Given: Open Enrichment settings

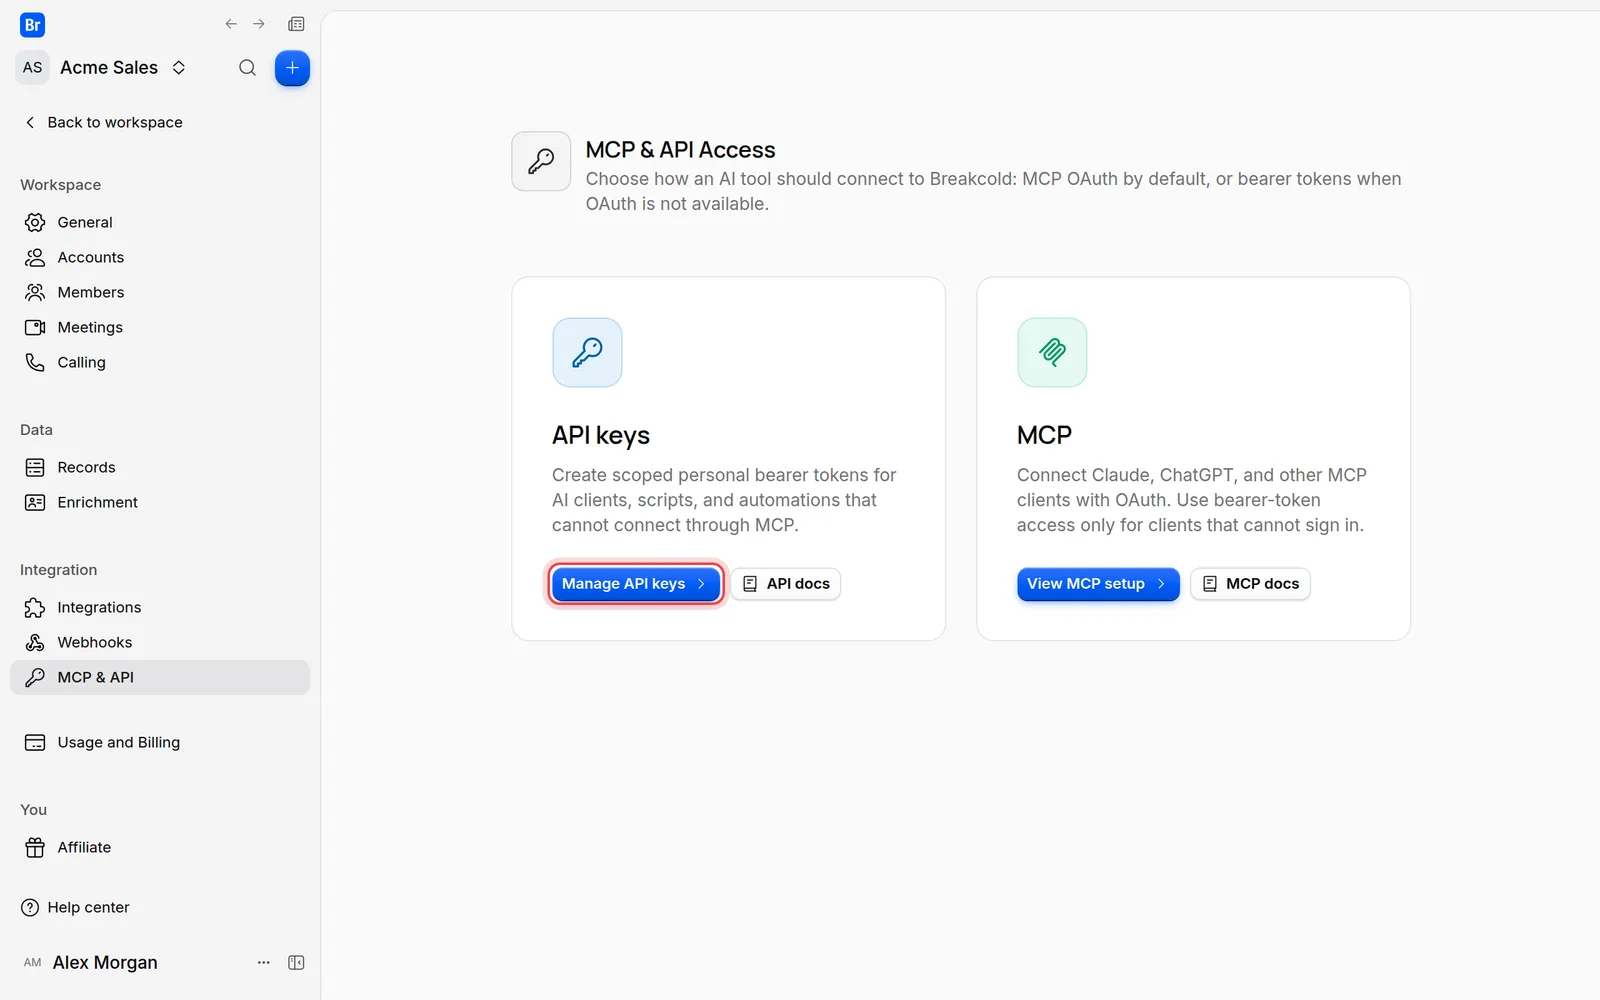Looking at the screenshot, I should click(160, 502).
